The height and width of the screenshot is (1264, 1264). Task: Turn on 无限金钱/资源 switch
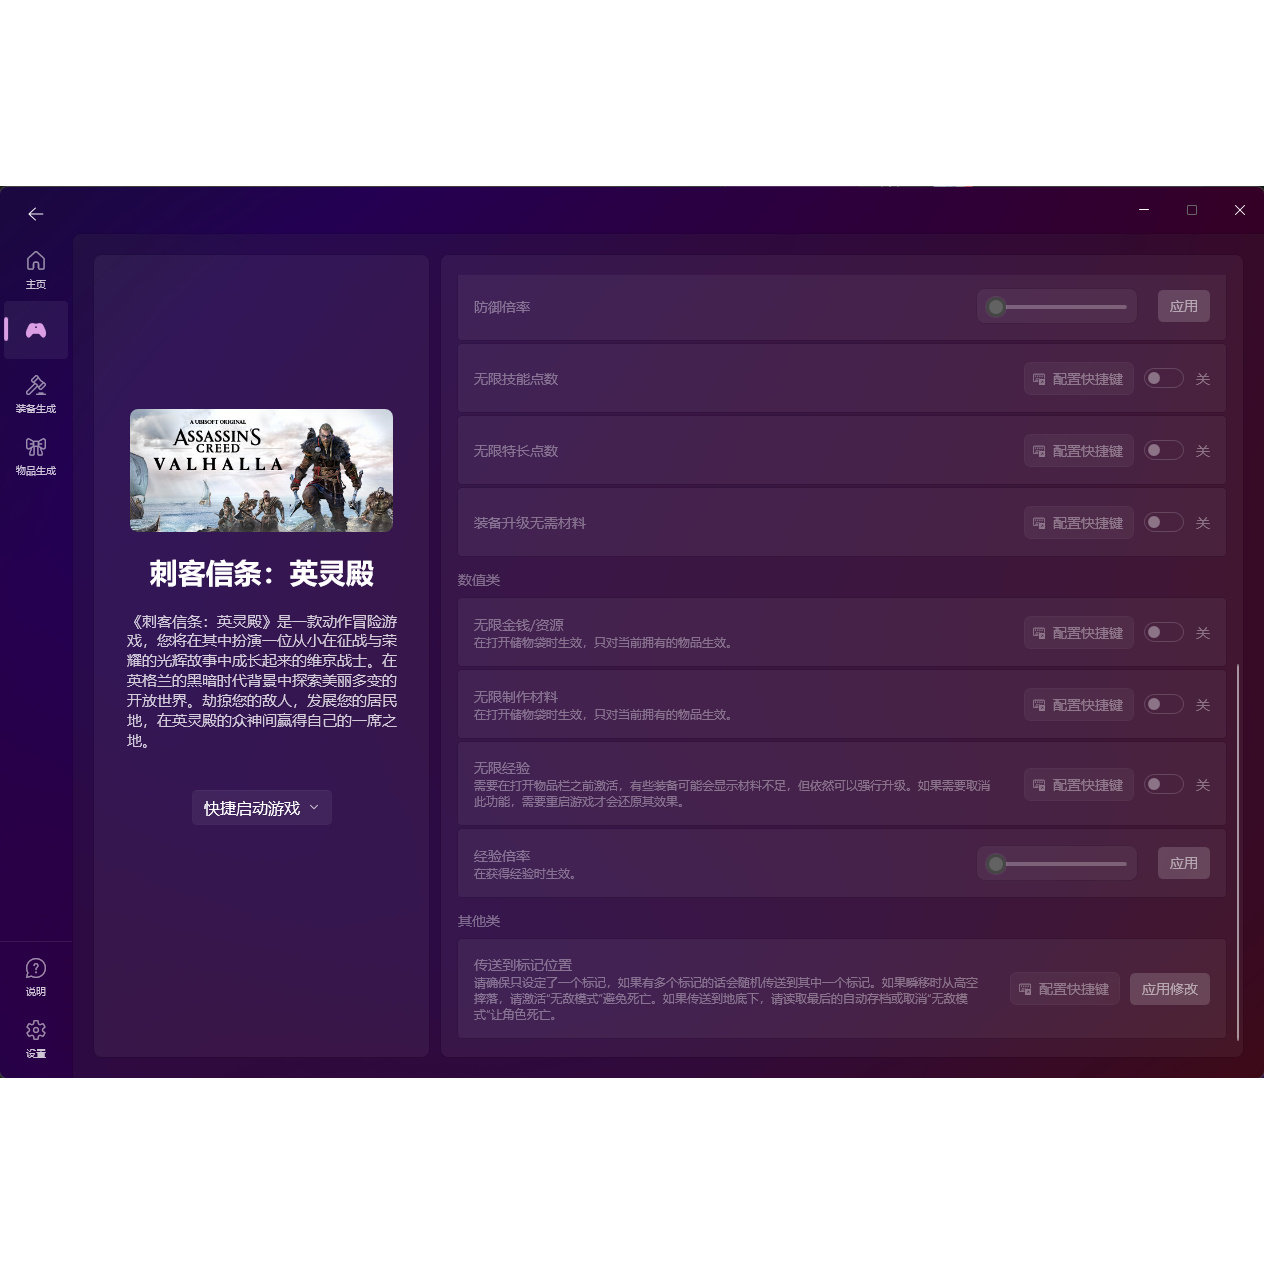click(1164, 633)
